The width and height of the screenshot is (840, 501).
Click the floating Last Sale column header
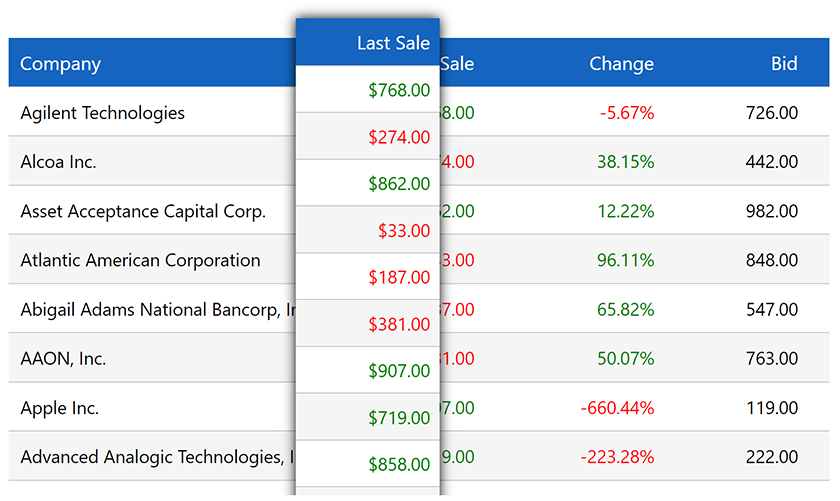(x=393, y=43)
